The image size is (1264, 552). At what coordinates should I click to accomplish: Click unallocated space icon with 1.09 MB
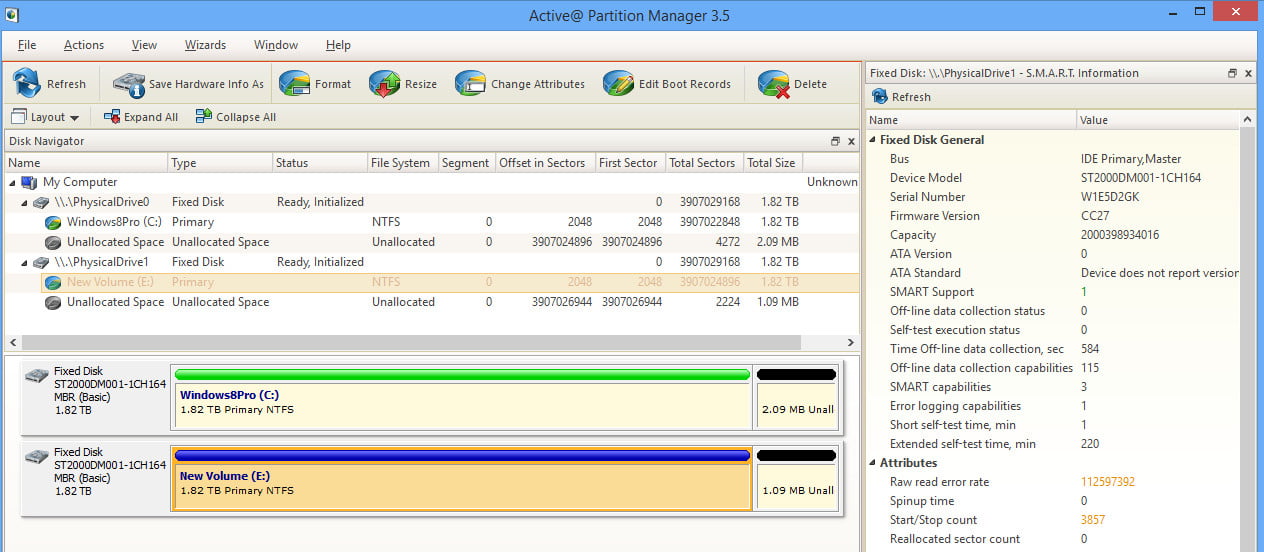[x=53, y=302]
